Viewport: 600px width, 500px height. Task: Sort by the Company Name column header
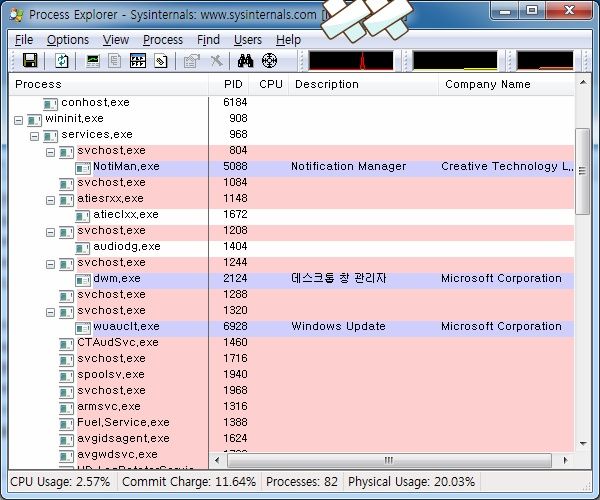pos(507,84)
